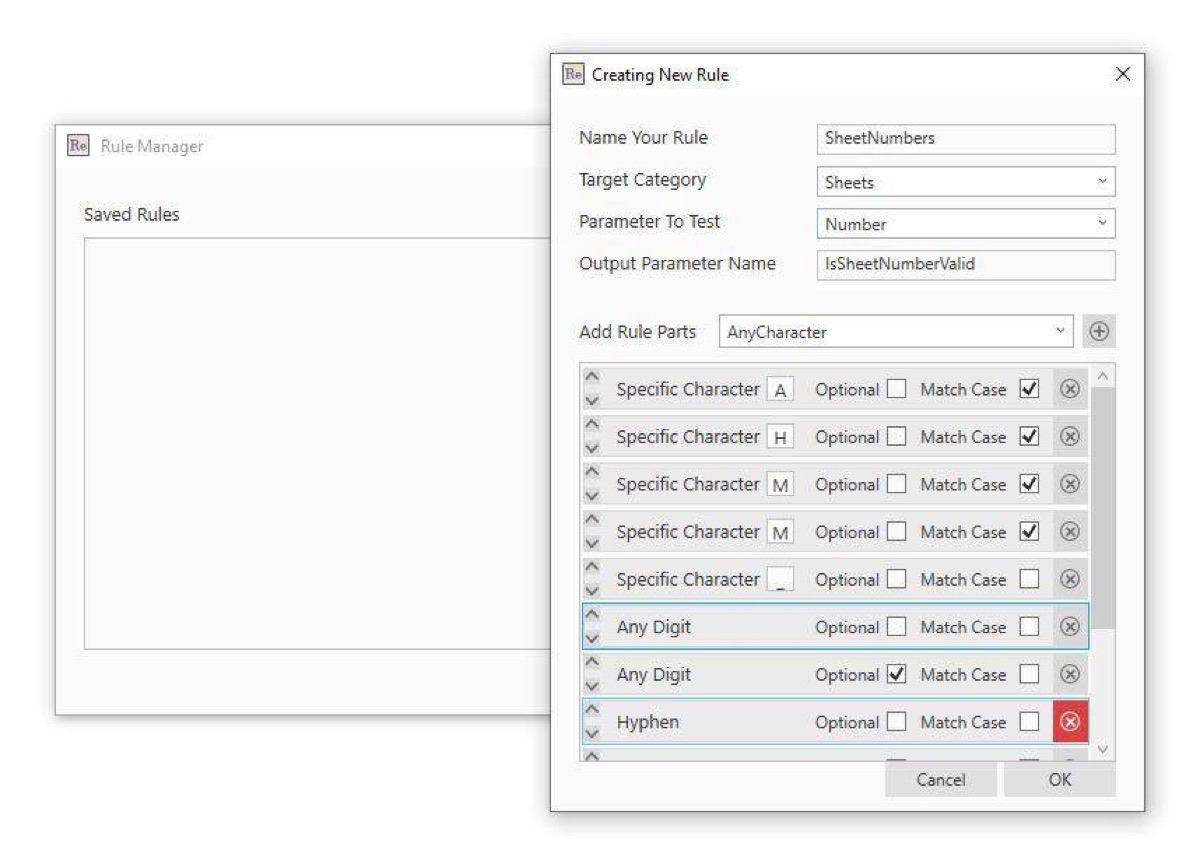Click the Add Rule Parts label
The height and width of the screenshot is (865, 1200).
coord(638,332)
